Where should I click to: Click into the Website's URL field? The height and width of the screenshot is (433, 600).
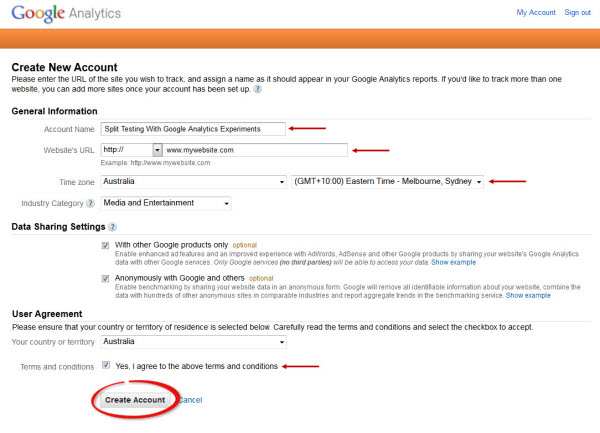[255, 150]
